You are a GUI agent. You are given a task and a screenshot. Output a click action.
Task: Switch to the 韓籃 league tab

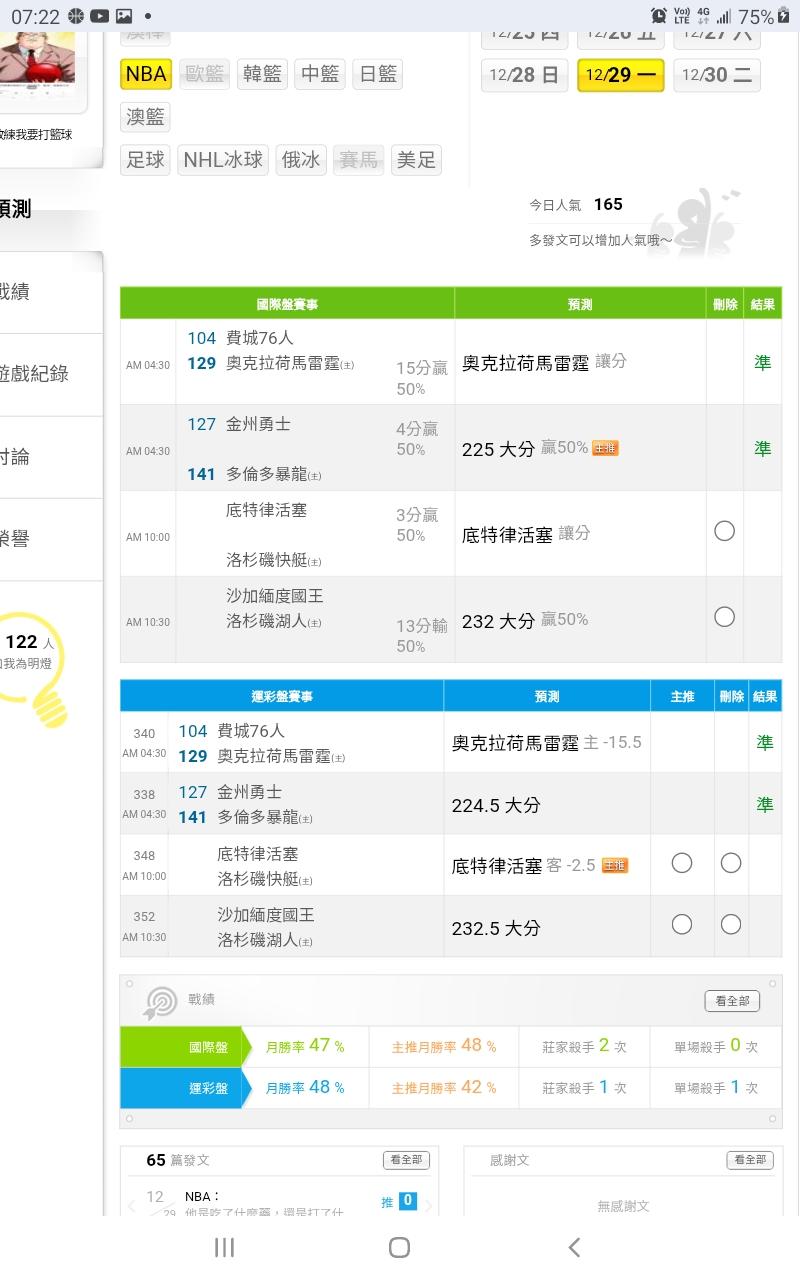coord(262,74)
